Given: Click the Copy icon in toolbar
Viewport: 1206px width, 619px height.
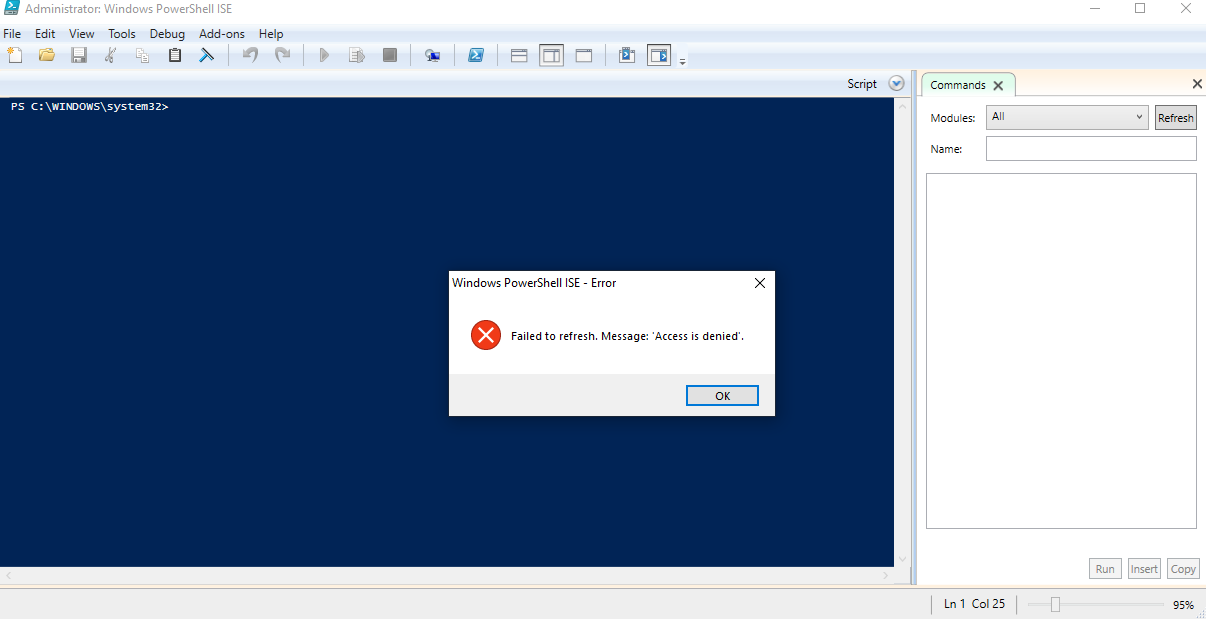Looking at the screenshot, I should point(142,55).
